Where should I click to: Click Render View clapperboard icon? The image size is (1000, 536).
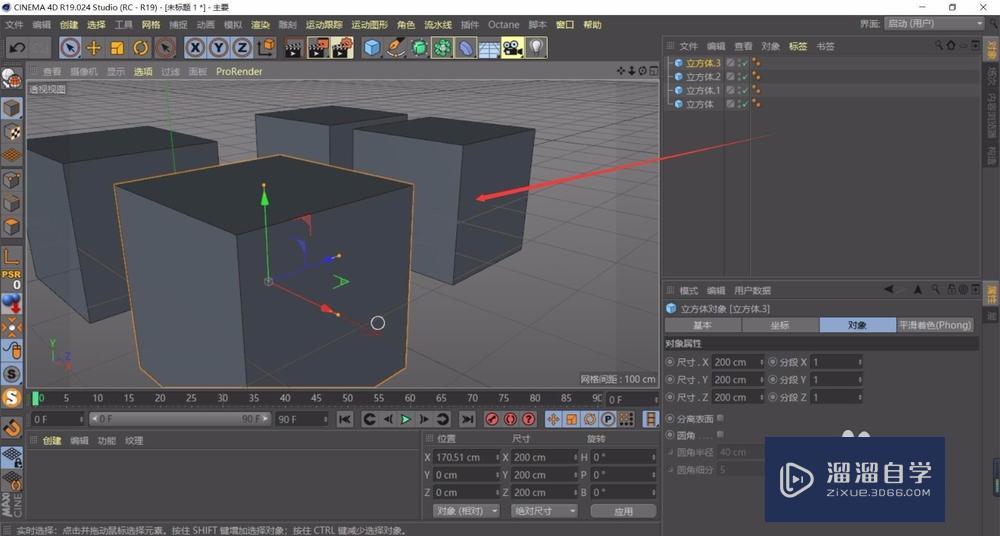(x=293, y=48)
